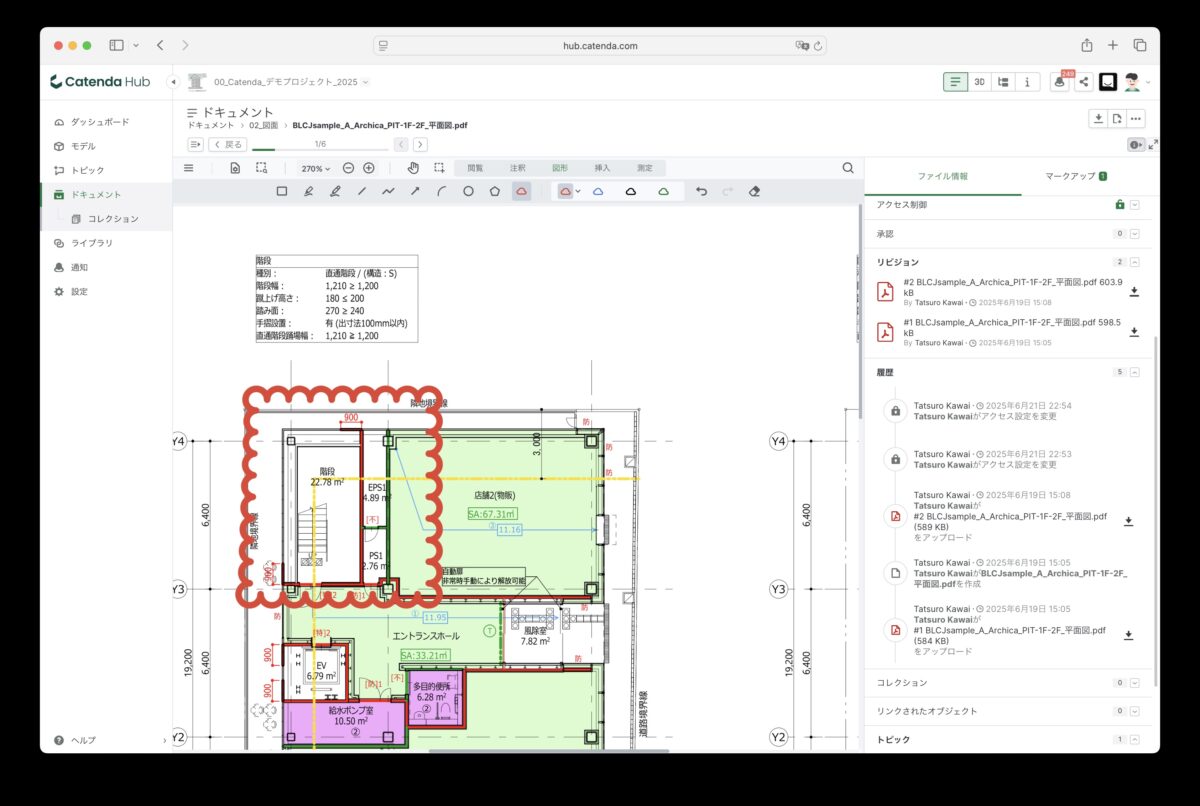Viewport: 1200px width, 806px height.
Task: Pick the green cloud color preset
Action: (x=663, y=191)
